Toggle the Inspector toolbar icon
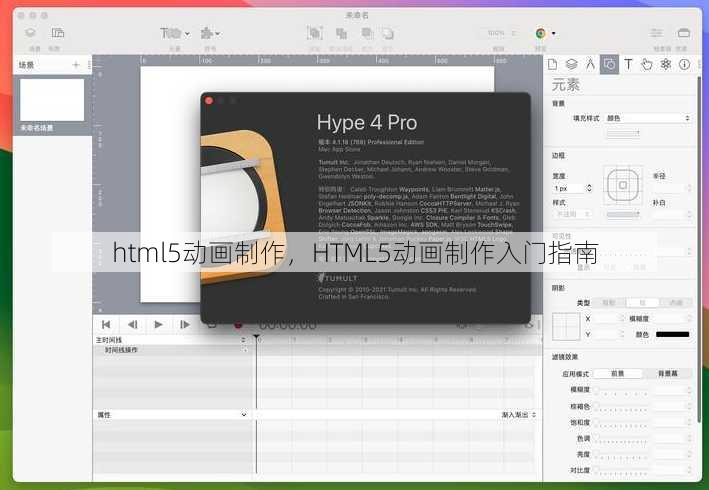Viewport: 709px width, 490px height. coord(656,33)
